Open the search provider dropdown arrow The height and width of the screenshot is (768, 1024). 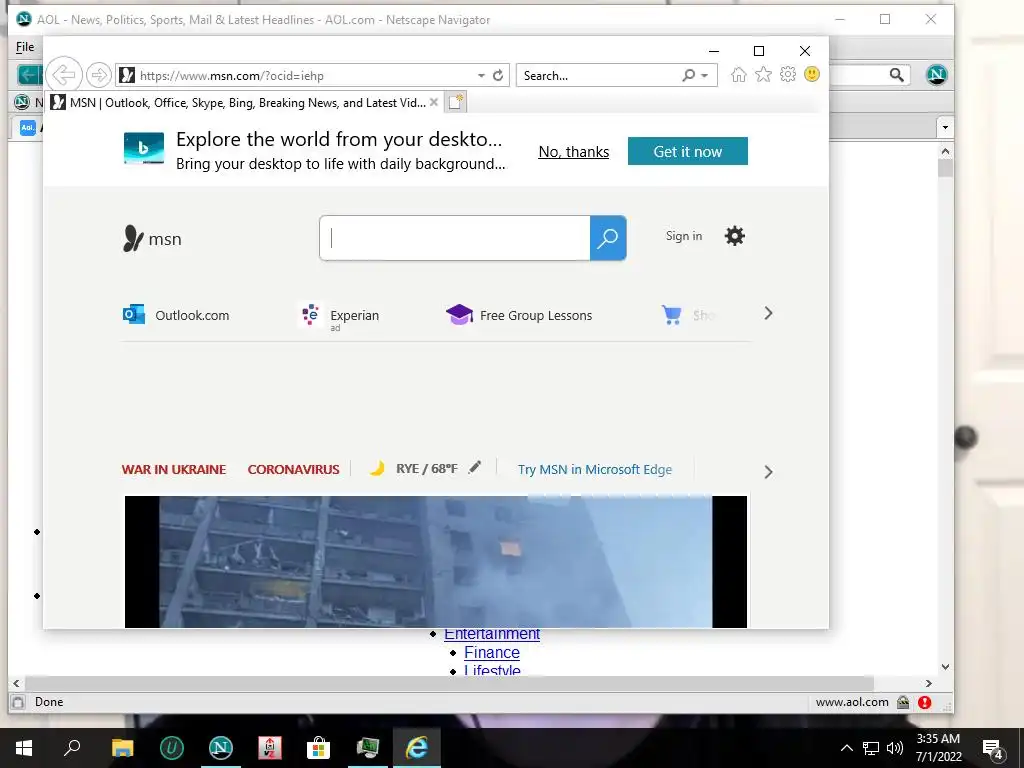pyautogui.click(x=705, y=76)
